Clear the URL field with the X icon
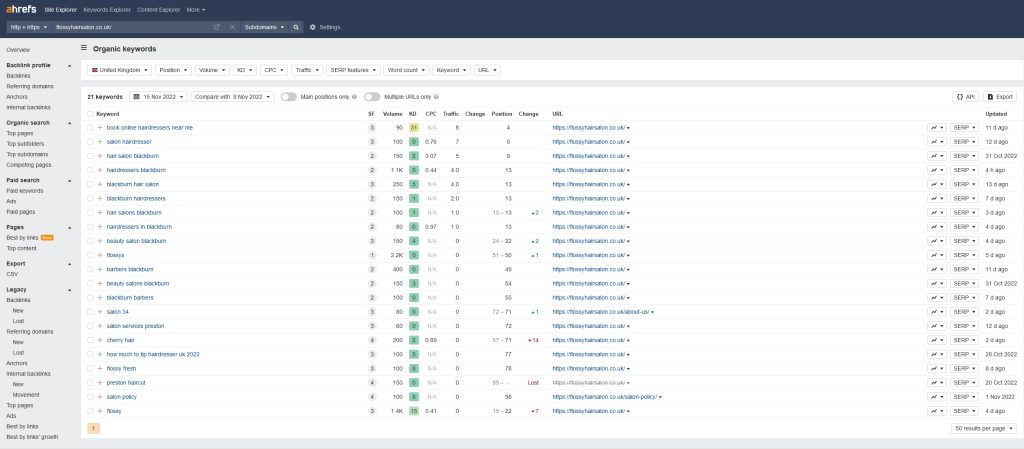The image size is (1024, 449). tap(232, 27)
